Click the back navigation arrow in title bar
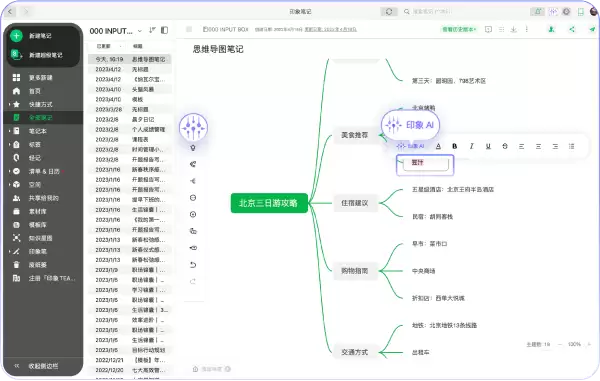600x381 pixels. coord(10,11)
